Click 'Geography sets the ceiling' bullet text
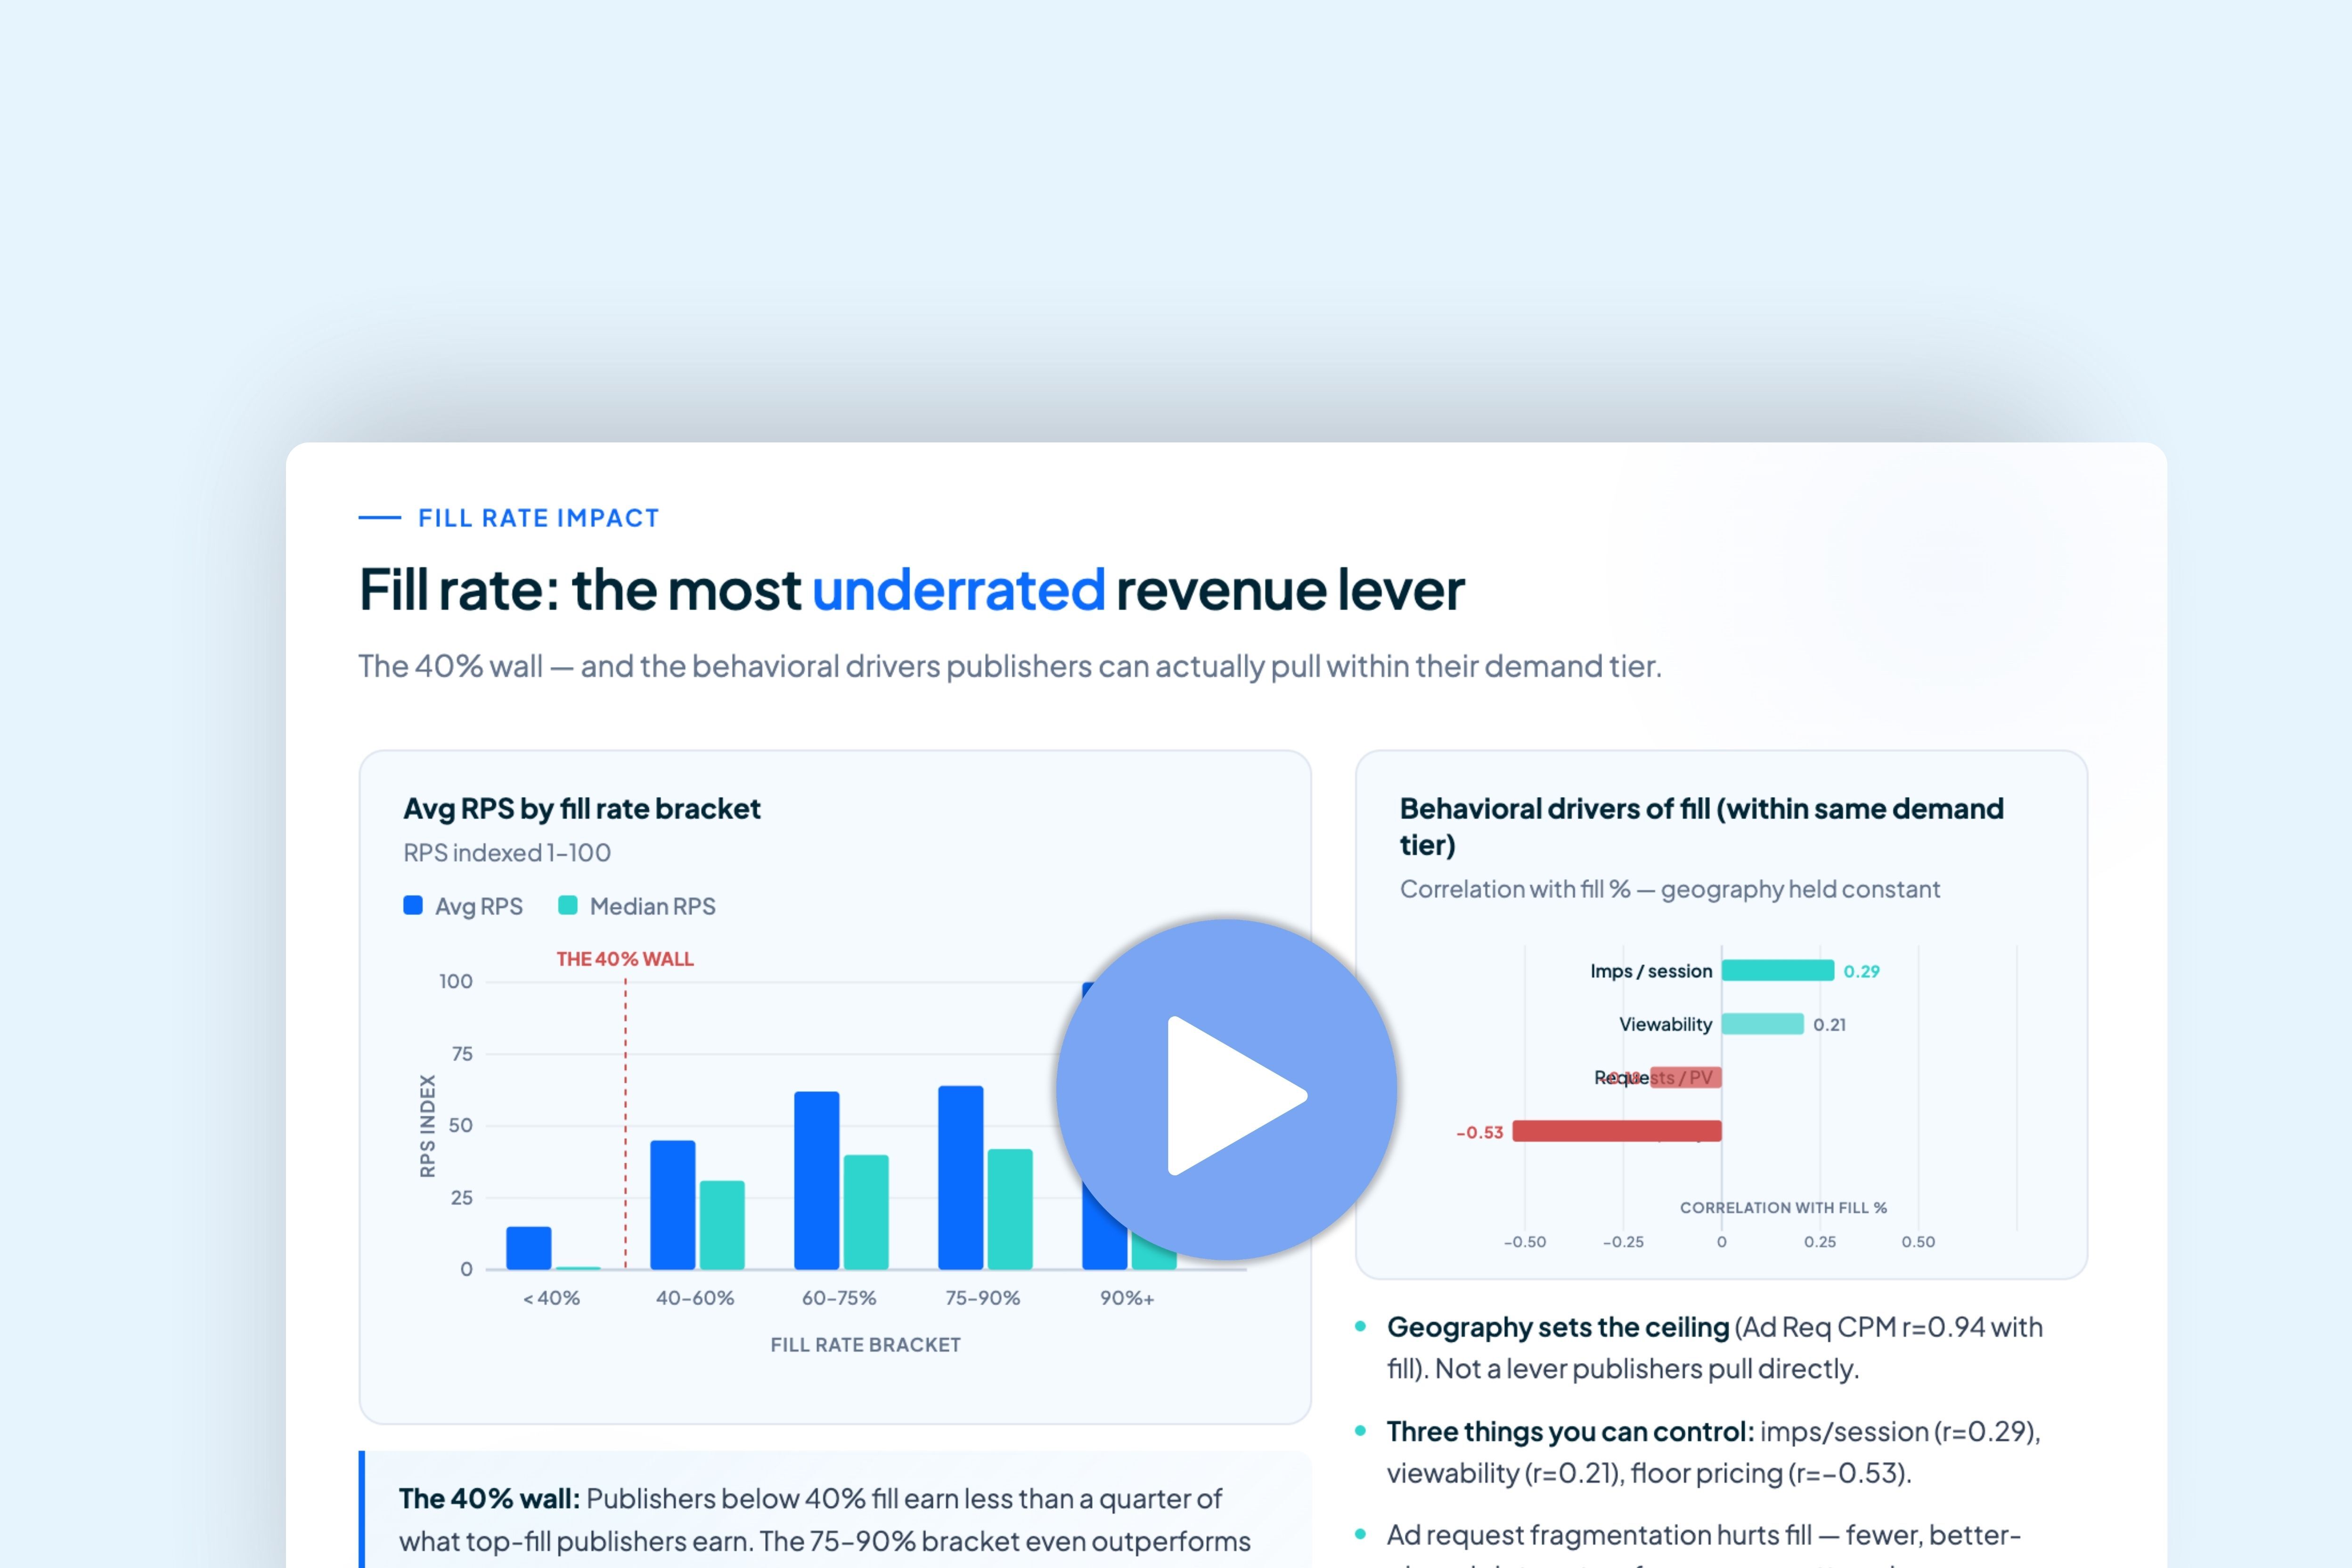The height and width of the screenshot is (1568, 2352). tap(1558, 1327)
